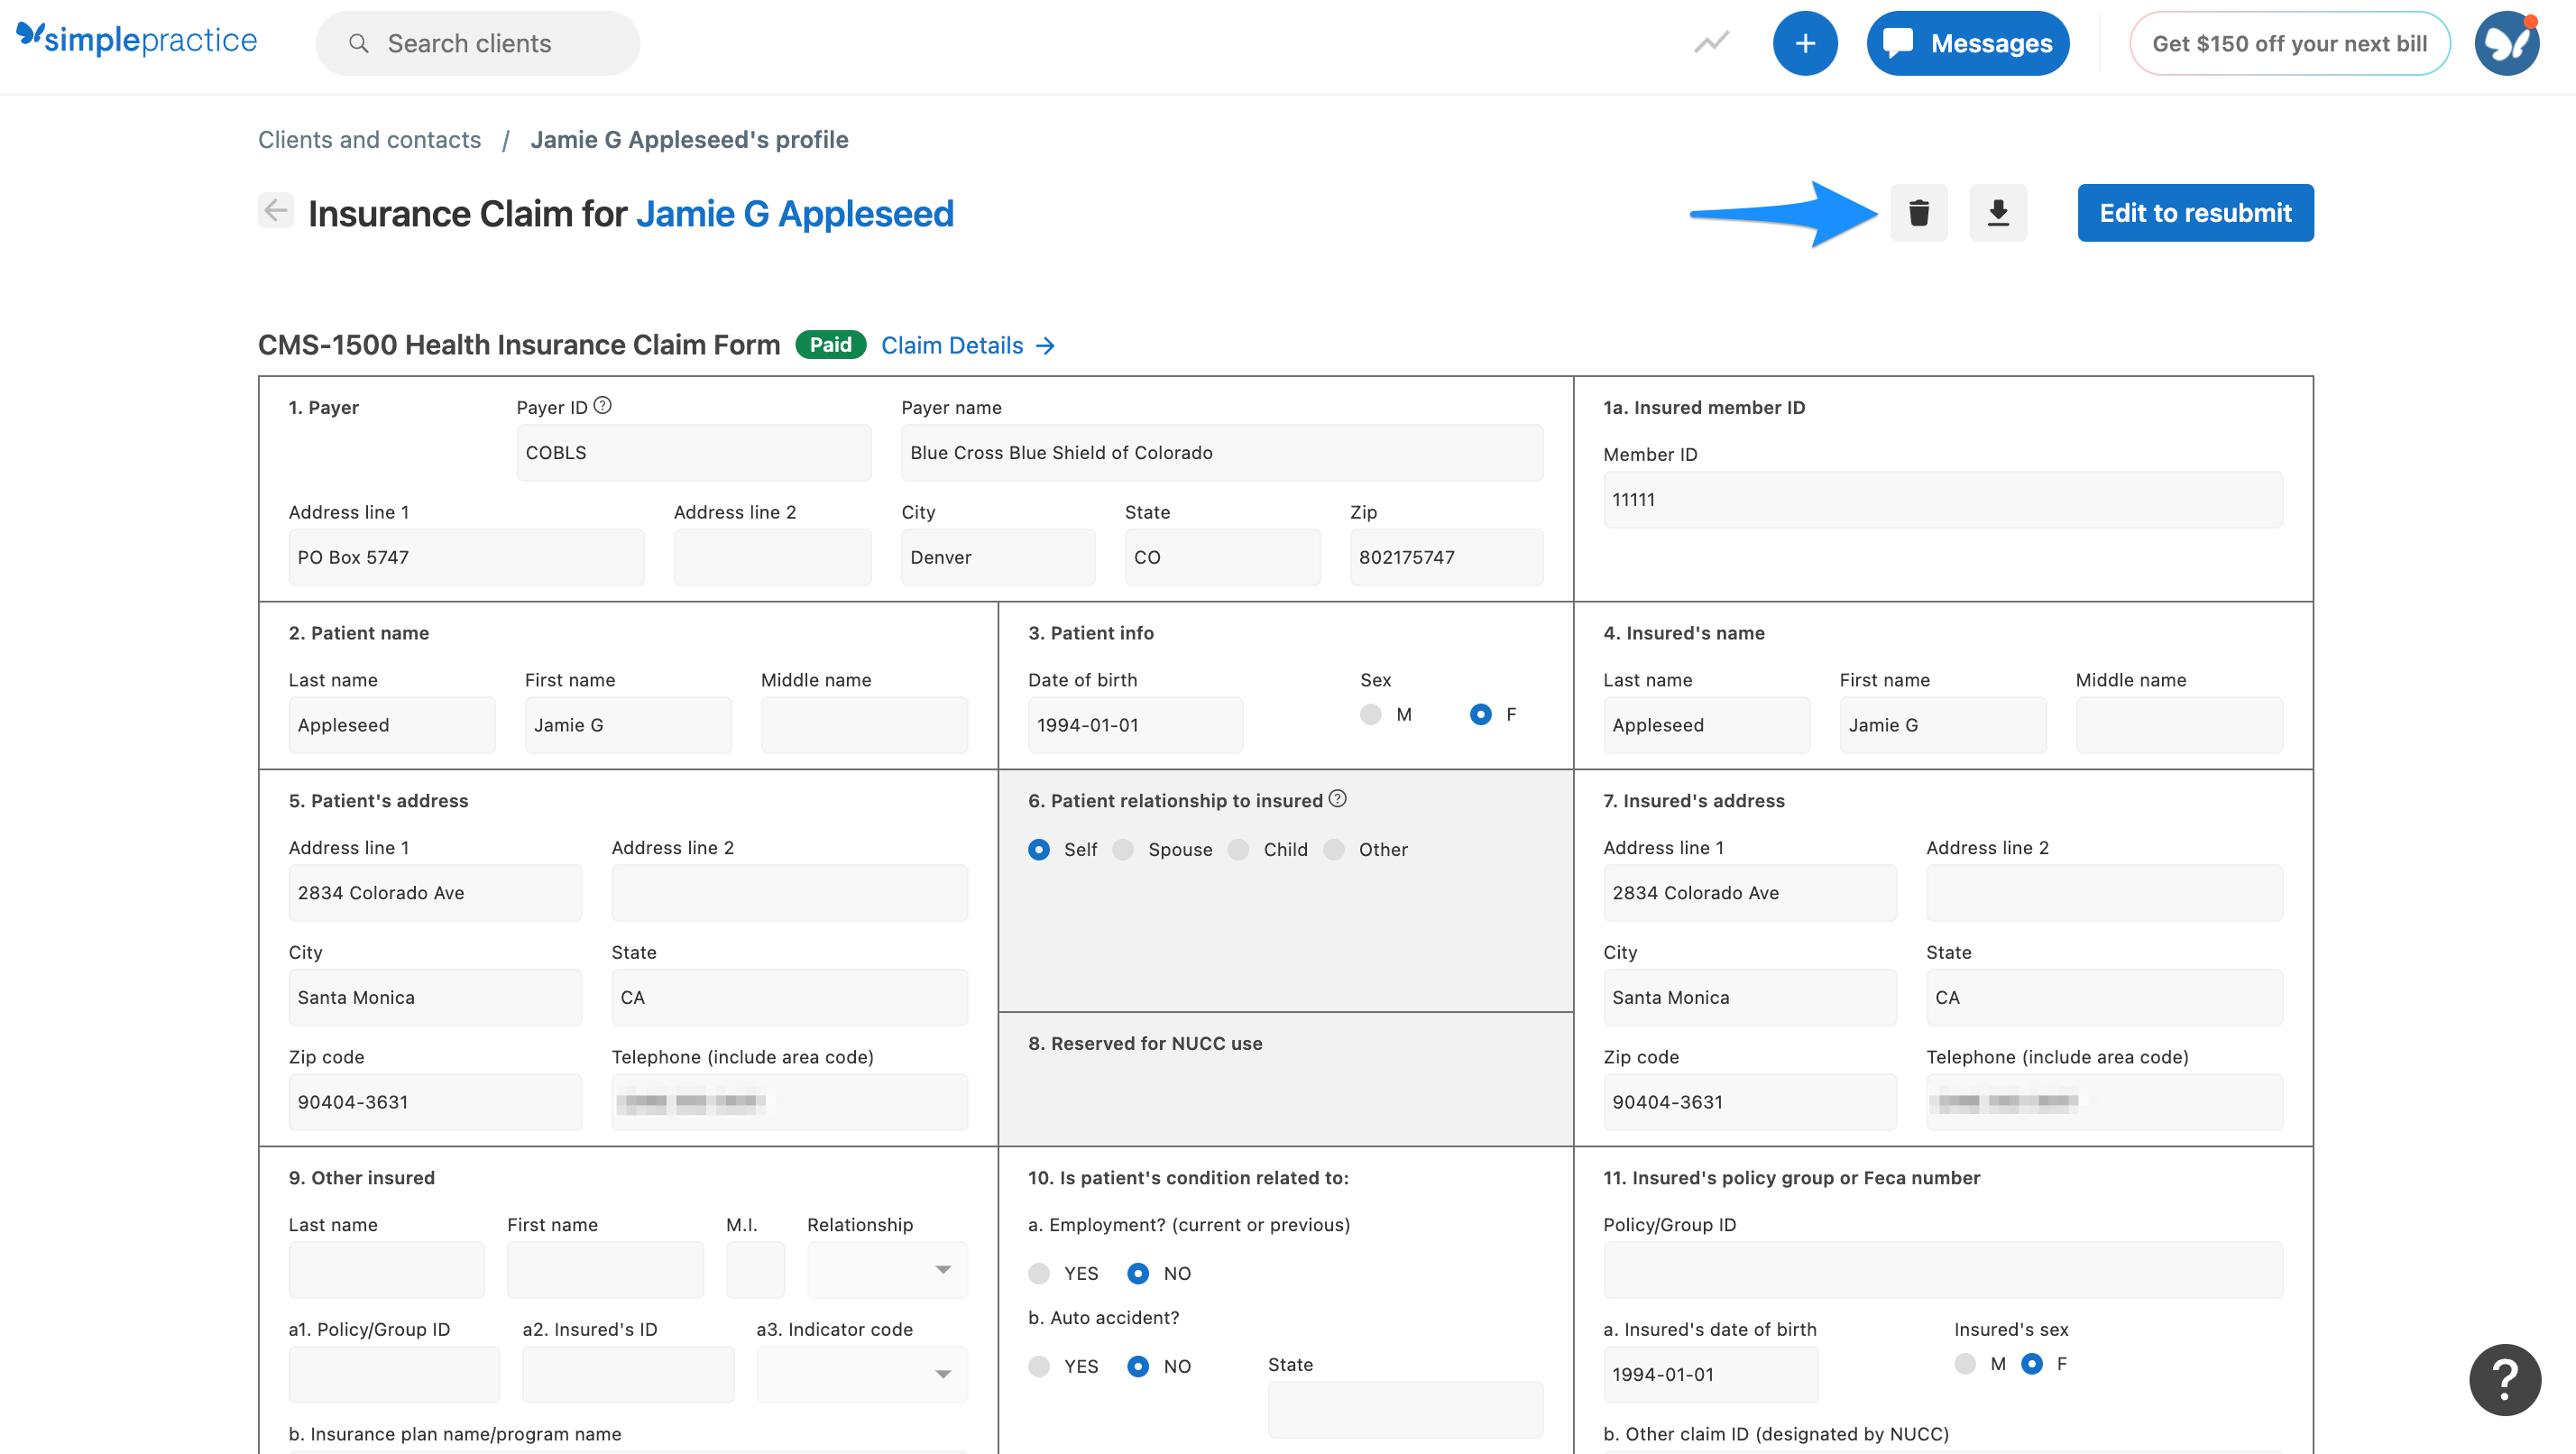Click the Member ID field
This screenshot has width=2576, height=1454.
click(x=1943, y=499)
